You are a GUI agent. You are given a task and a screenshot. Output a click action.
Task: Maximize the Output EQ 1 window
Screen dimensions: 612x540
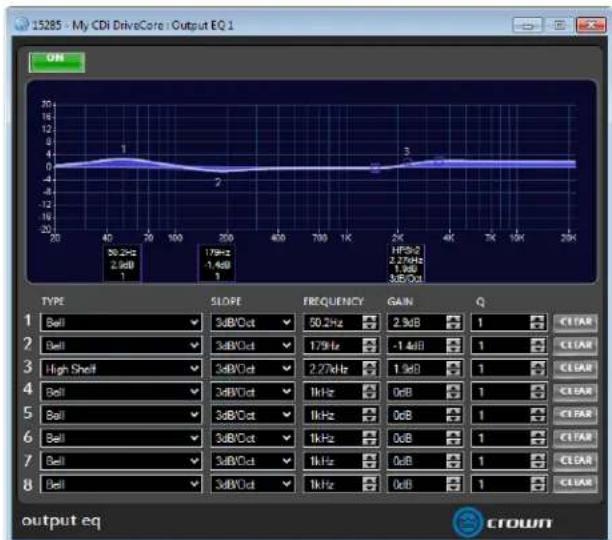point(559,25)
